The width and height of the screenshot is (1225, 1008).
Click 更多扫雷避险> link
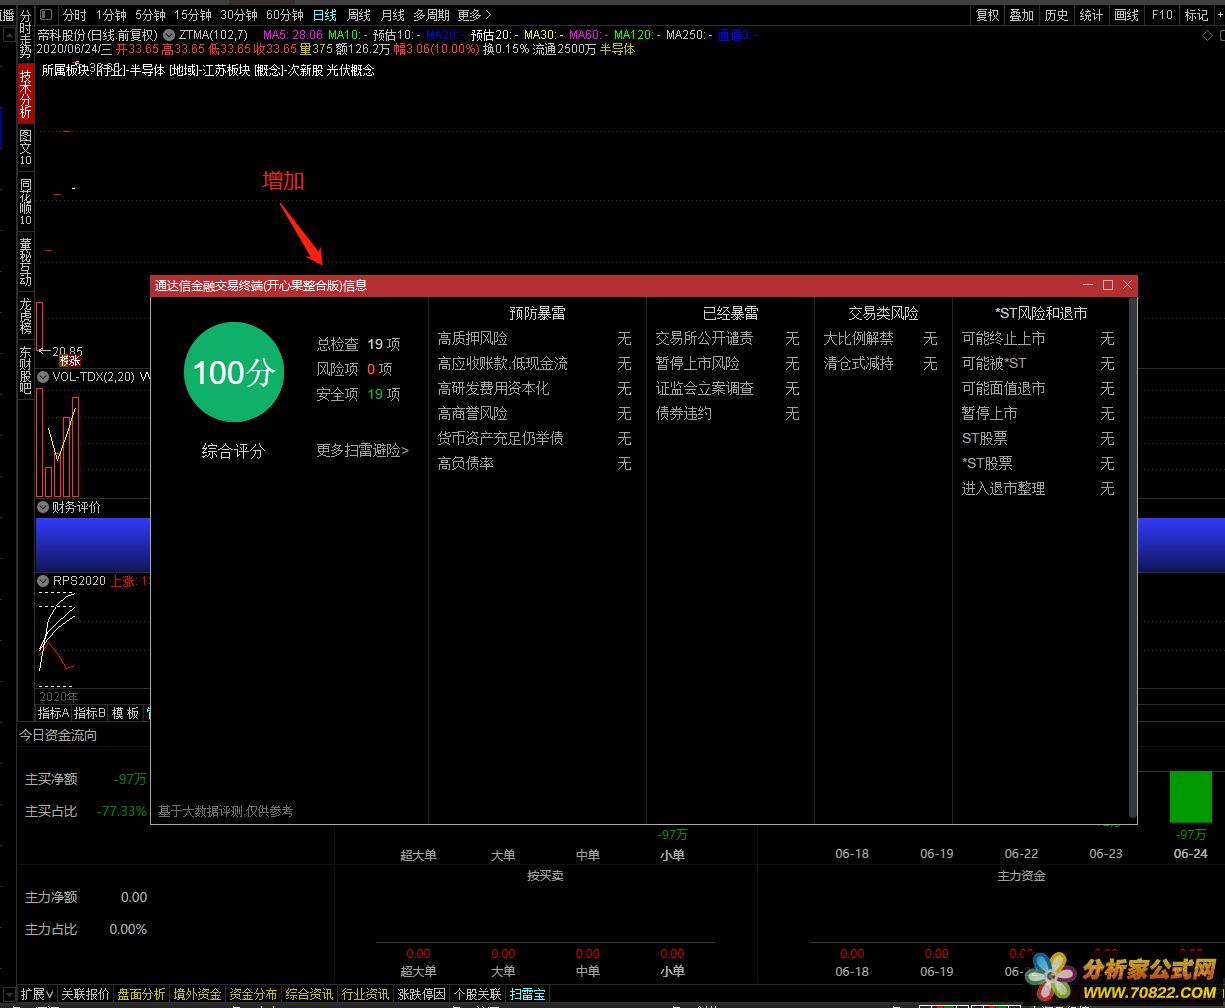[362, 451]
